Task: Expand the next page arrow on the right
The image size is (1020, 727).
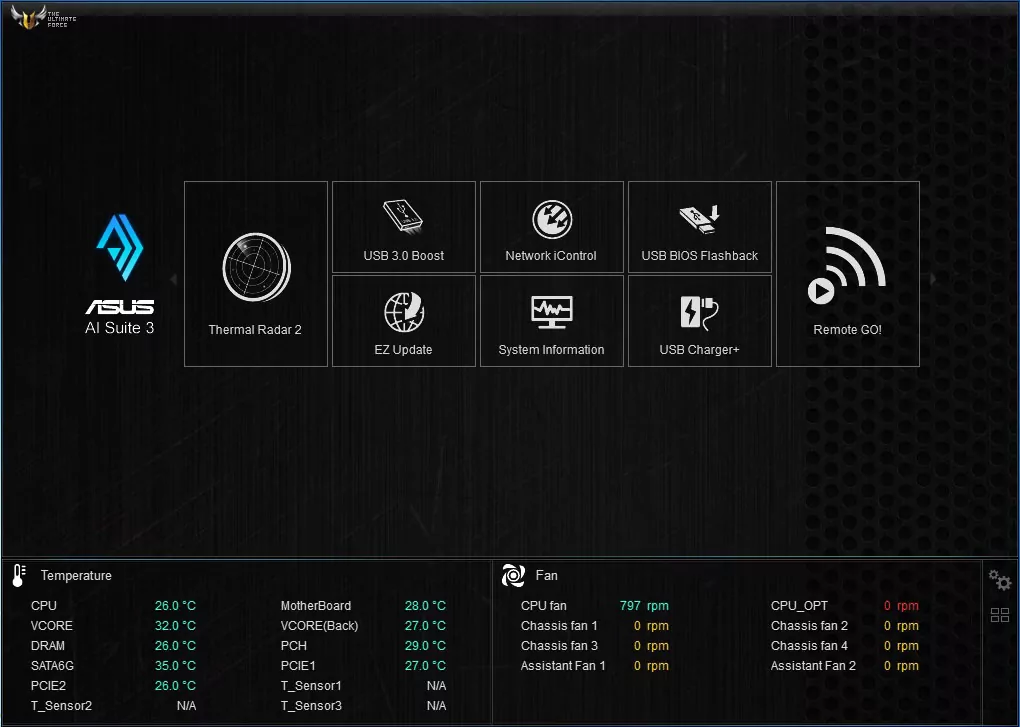Action: (932, 280)
